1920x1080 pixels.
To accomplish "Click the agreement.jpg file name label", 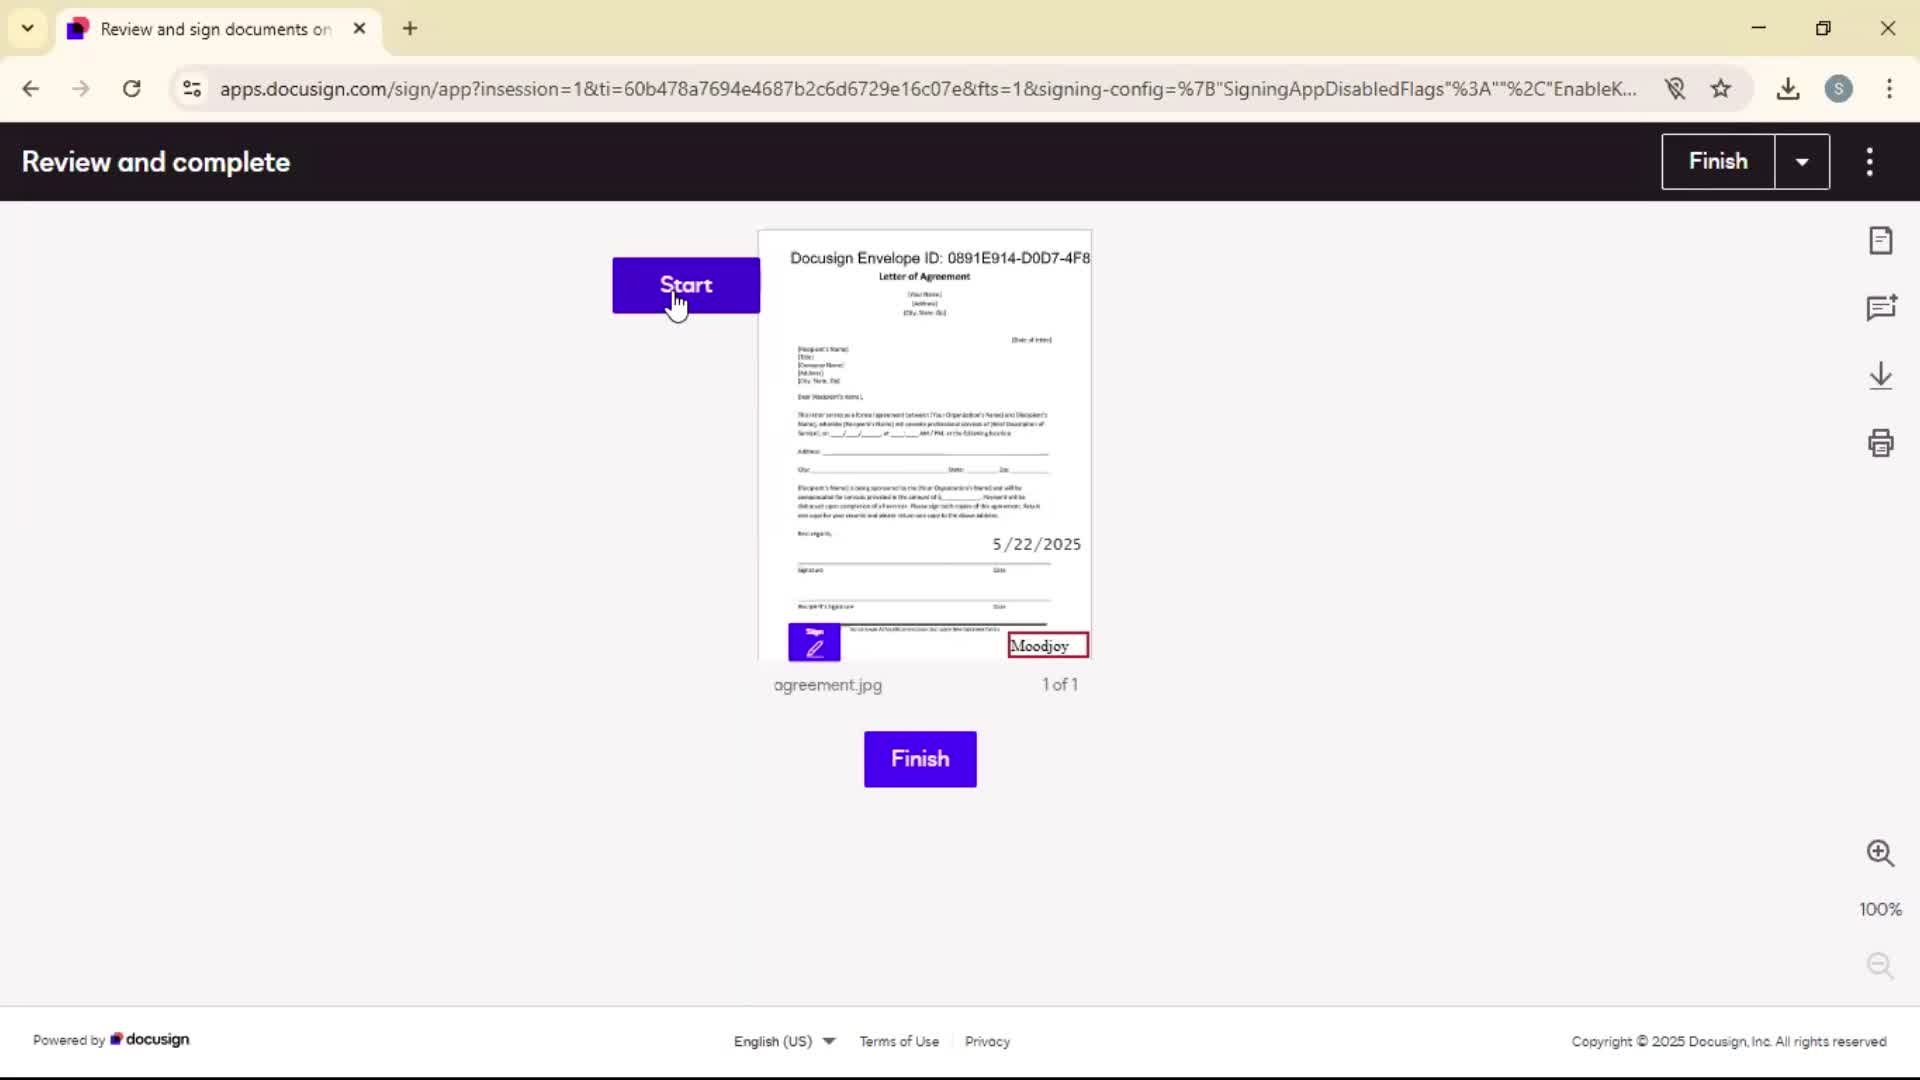I will [828, 685].
